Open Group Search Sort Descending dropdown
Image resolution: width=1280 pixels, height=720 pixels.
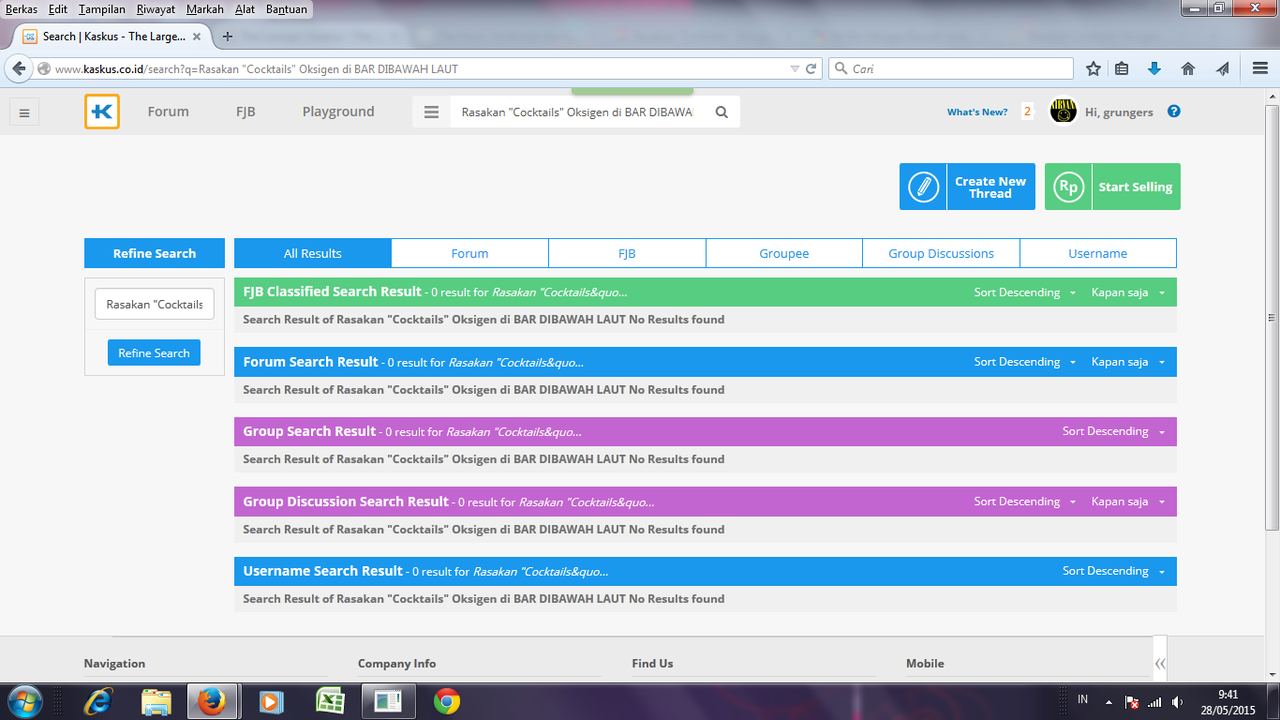[1114, 432]
